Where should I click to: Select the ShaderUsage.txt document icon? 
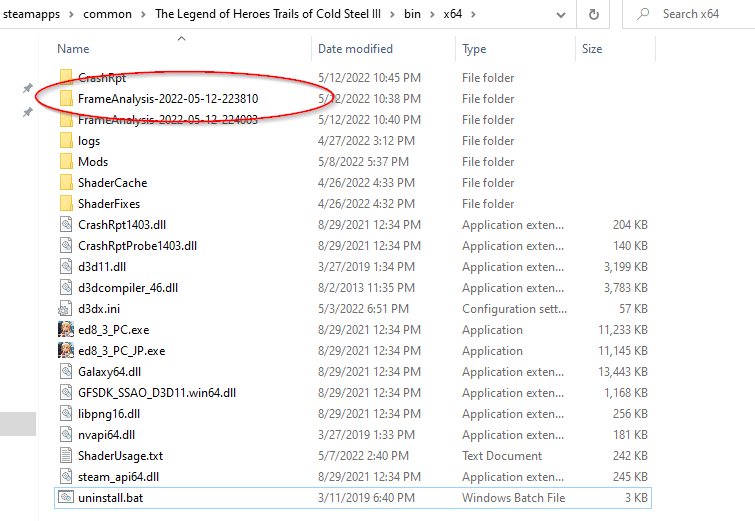click(x=66, y=456)
